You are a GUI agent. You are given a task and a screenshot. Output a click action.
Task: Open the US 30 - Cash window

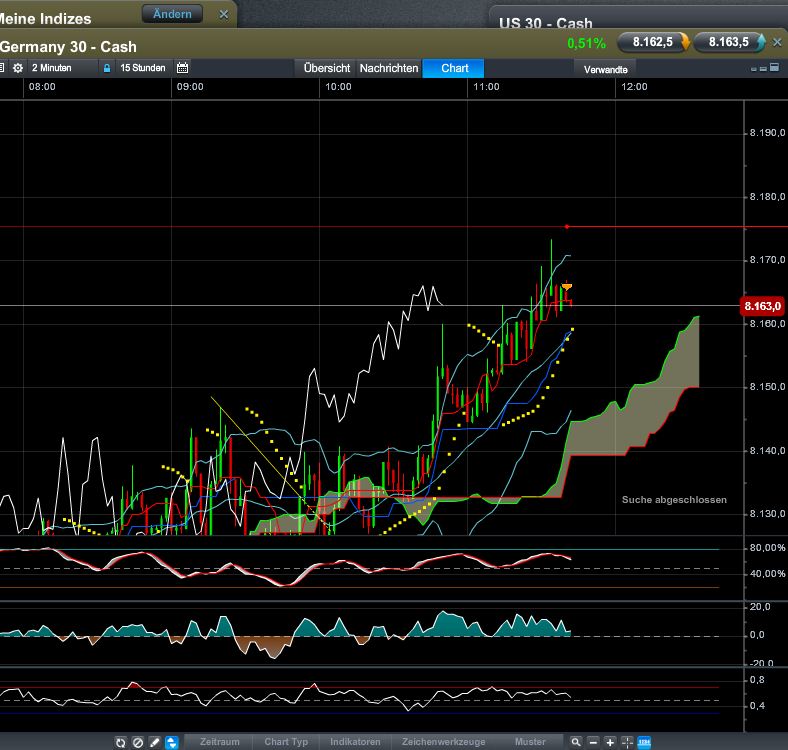coord(545,23)
